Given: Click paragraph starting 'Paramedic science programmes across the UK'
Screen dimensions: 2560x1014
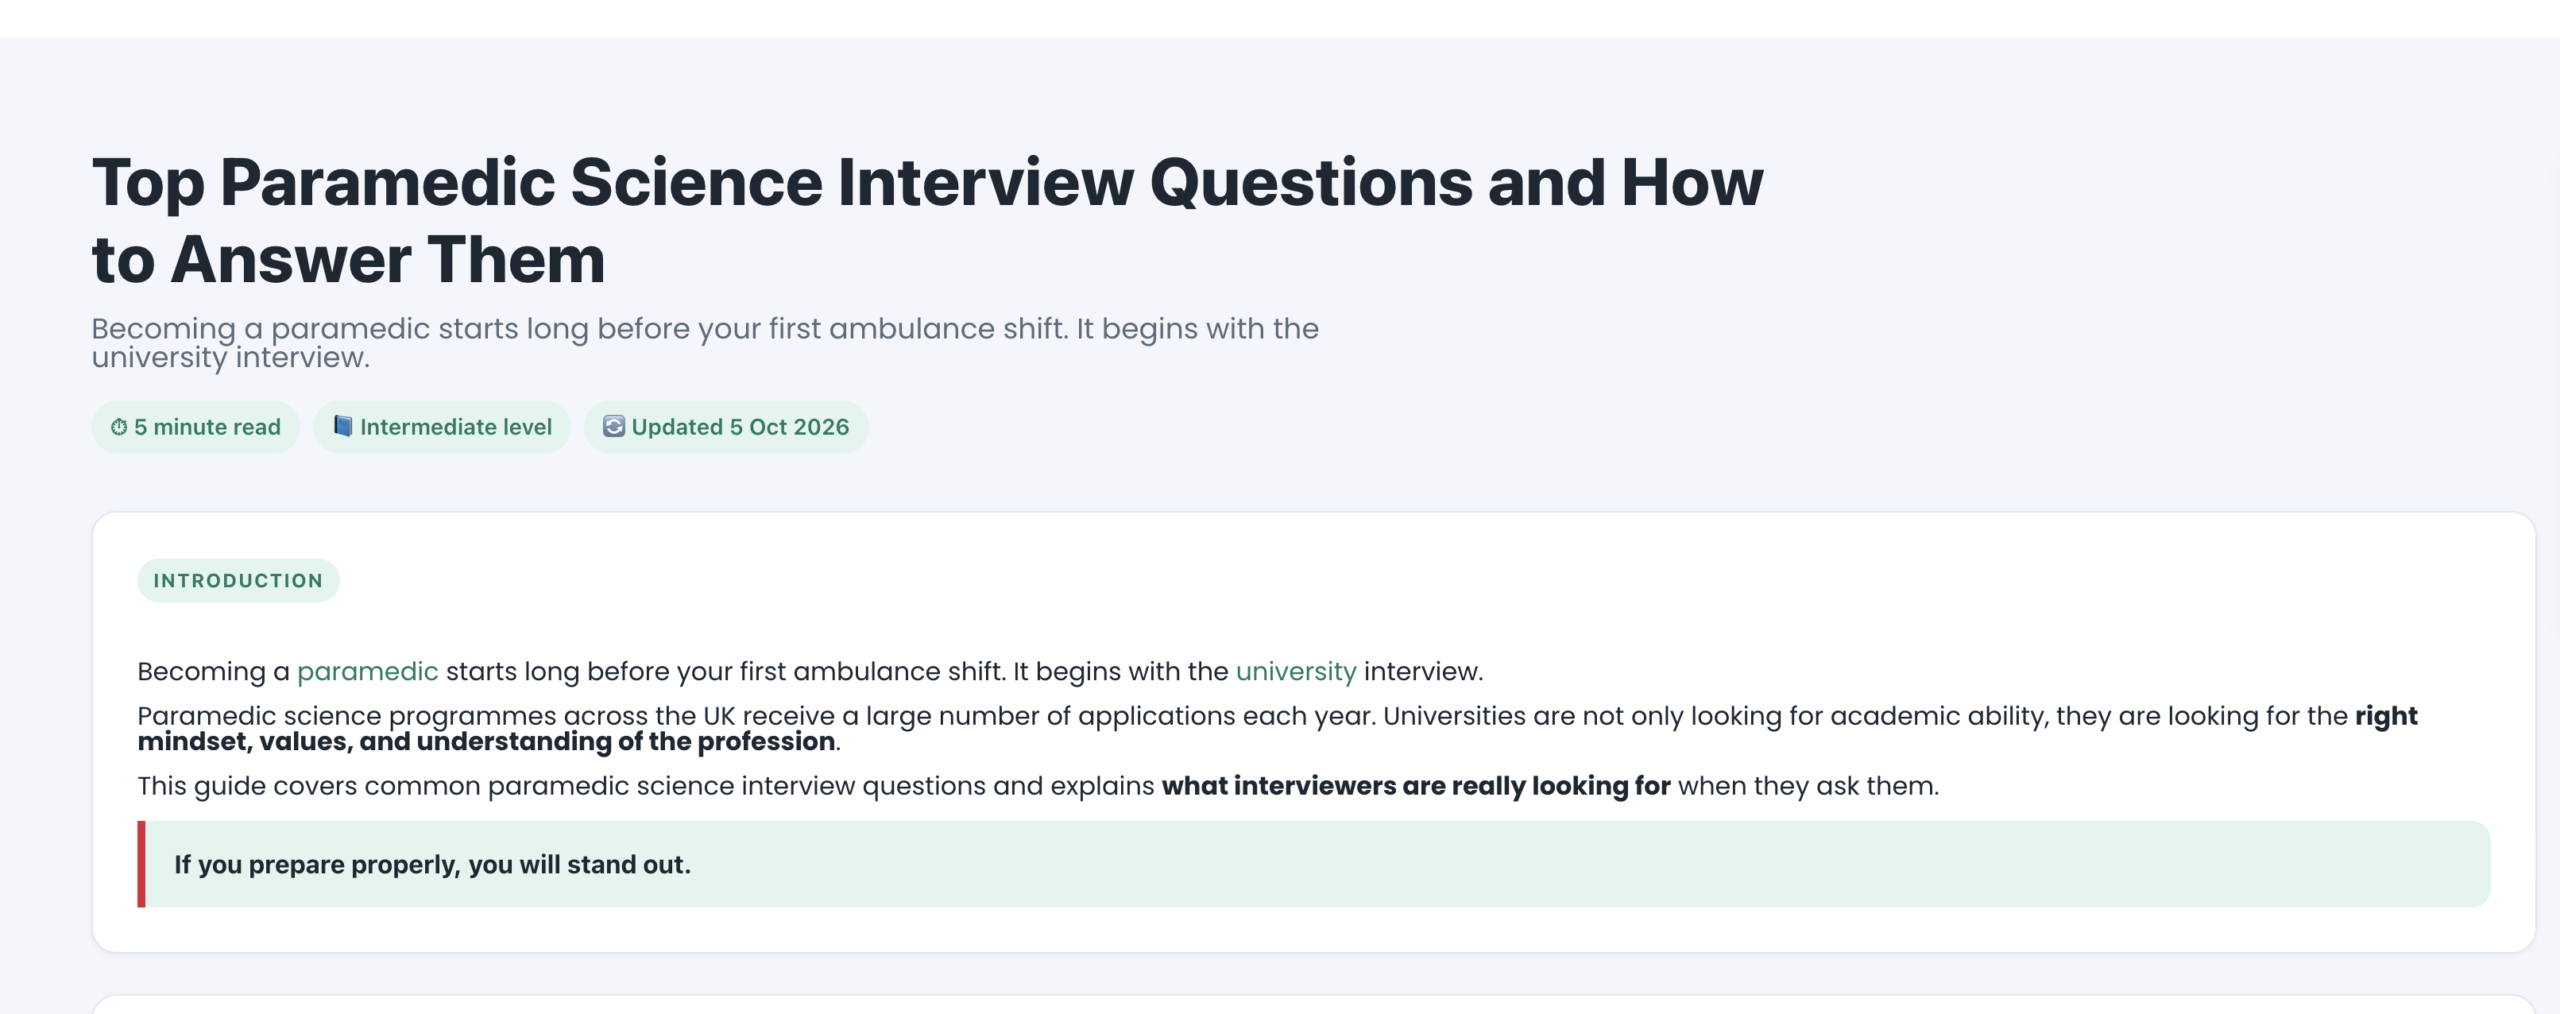Looking at the screenshot, I should [x=1277, y=729].
